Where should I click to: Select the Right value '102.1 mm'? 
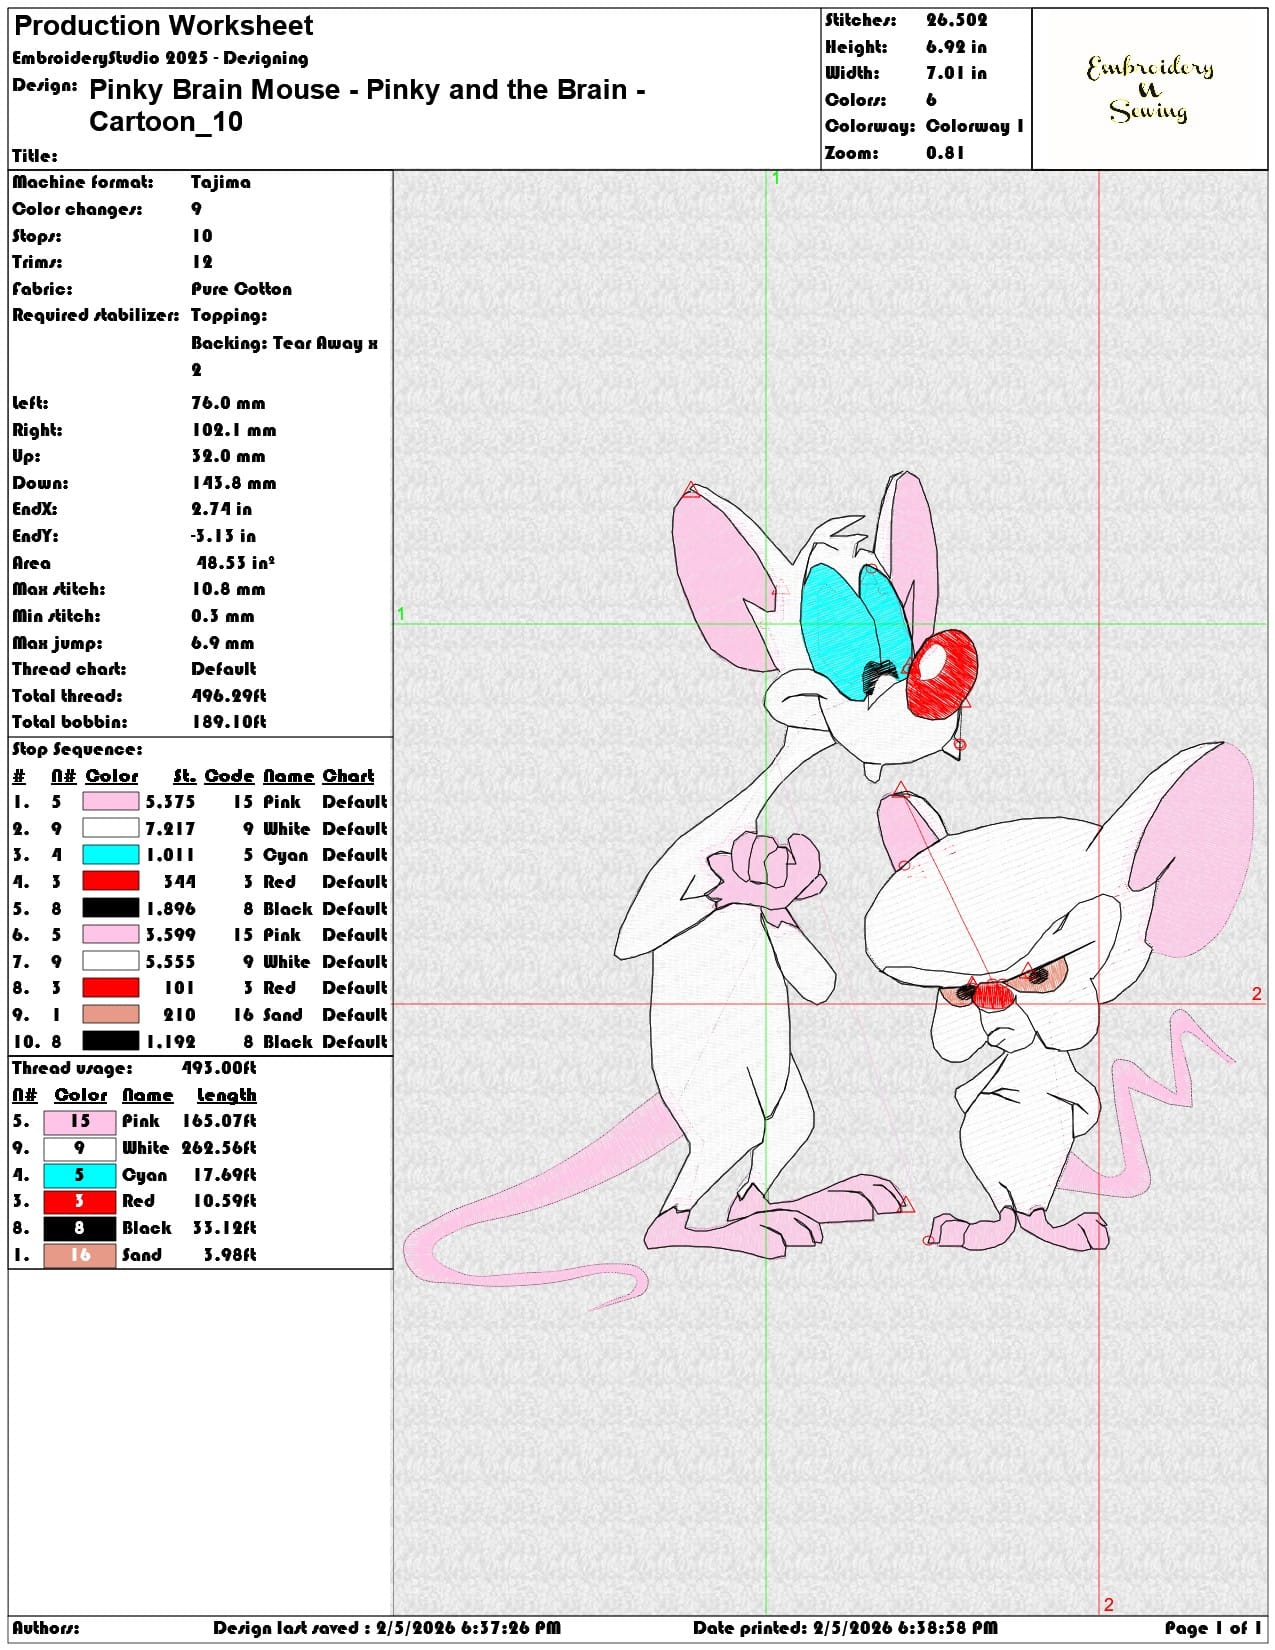[234, 430]
